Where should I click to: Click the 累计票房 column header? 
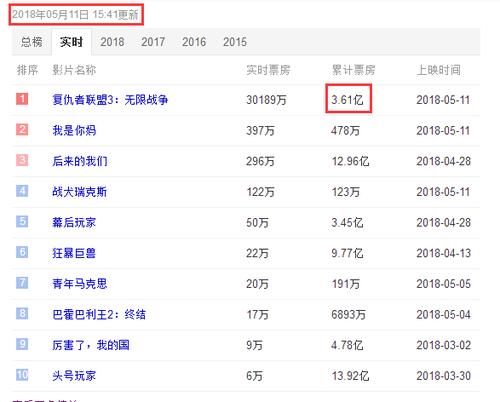click(354, 70)
